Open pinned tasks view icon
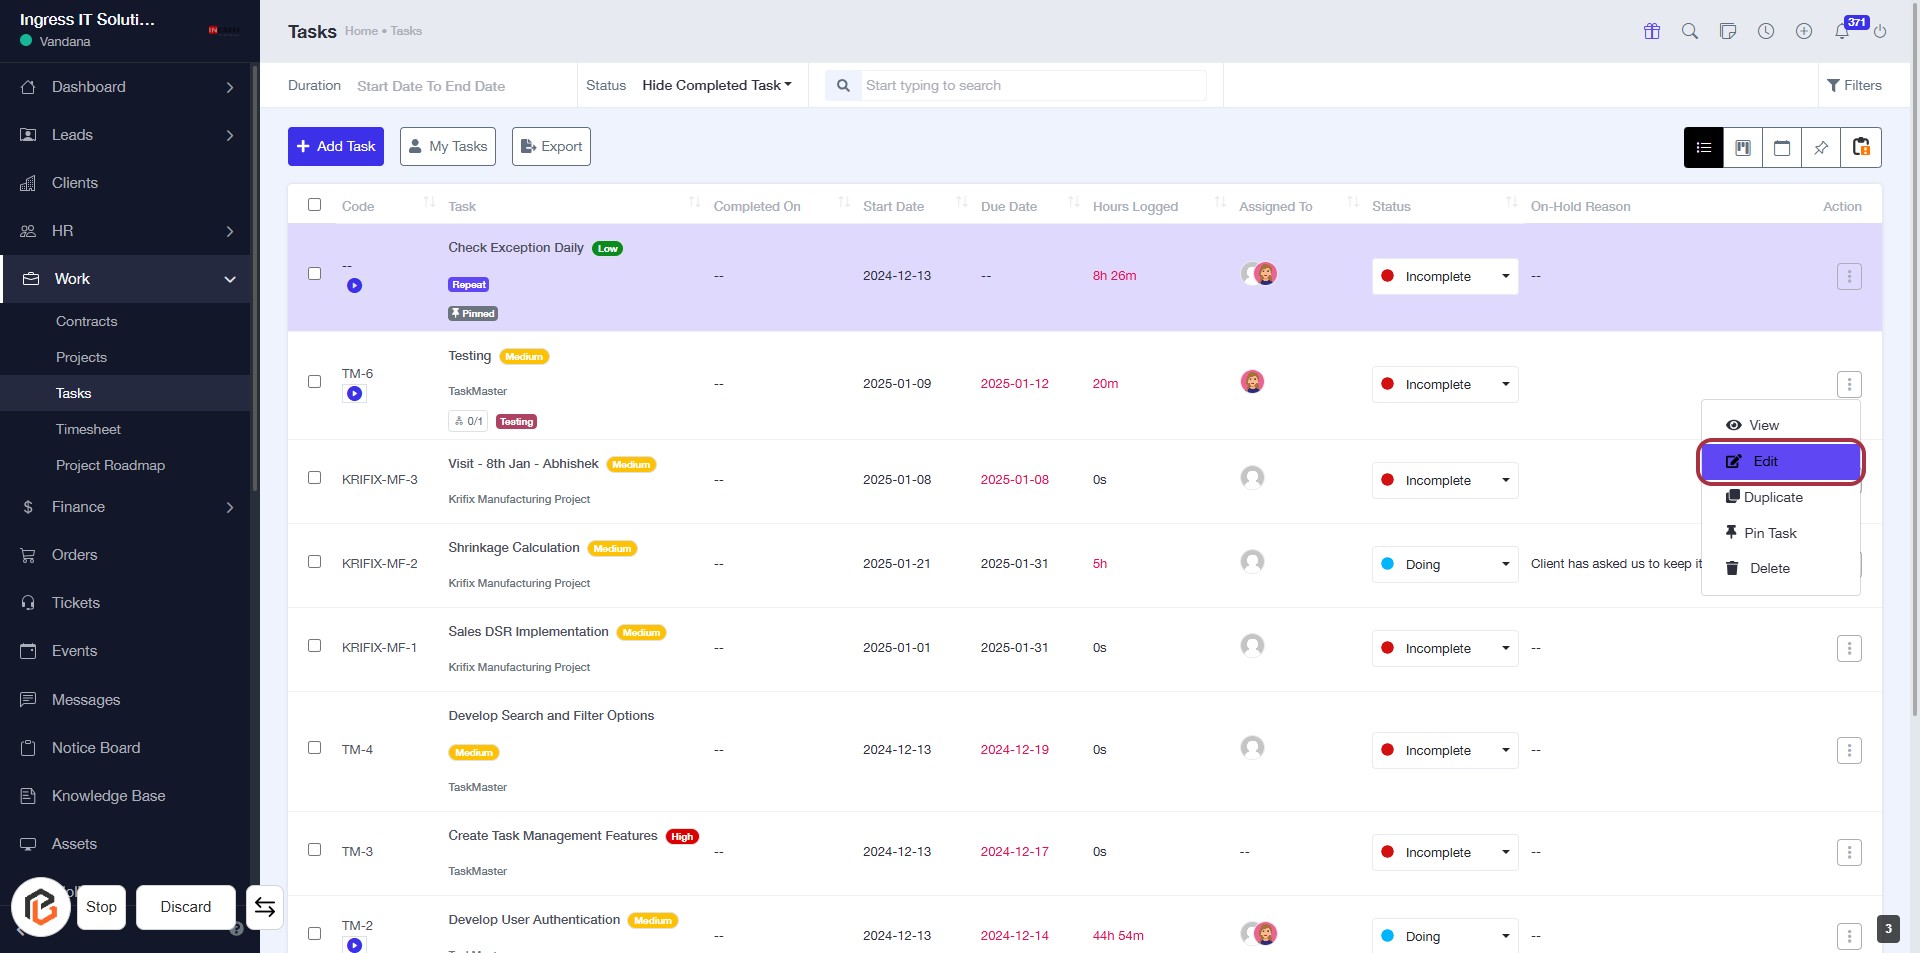The height and width of the screenshot is (953, 1920). [1821, 148]
